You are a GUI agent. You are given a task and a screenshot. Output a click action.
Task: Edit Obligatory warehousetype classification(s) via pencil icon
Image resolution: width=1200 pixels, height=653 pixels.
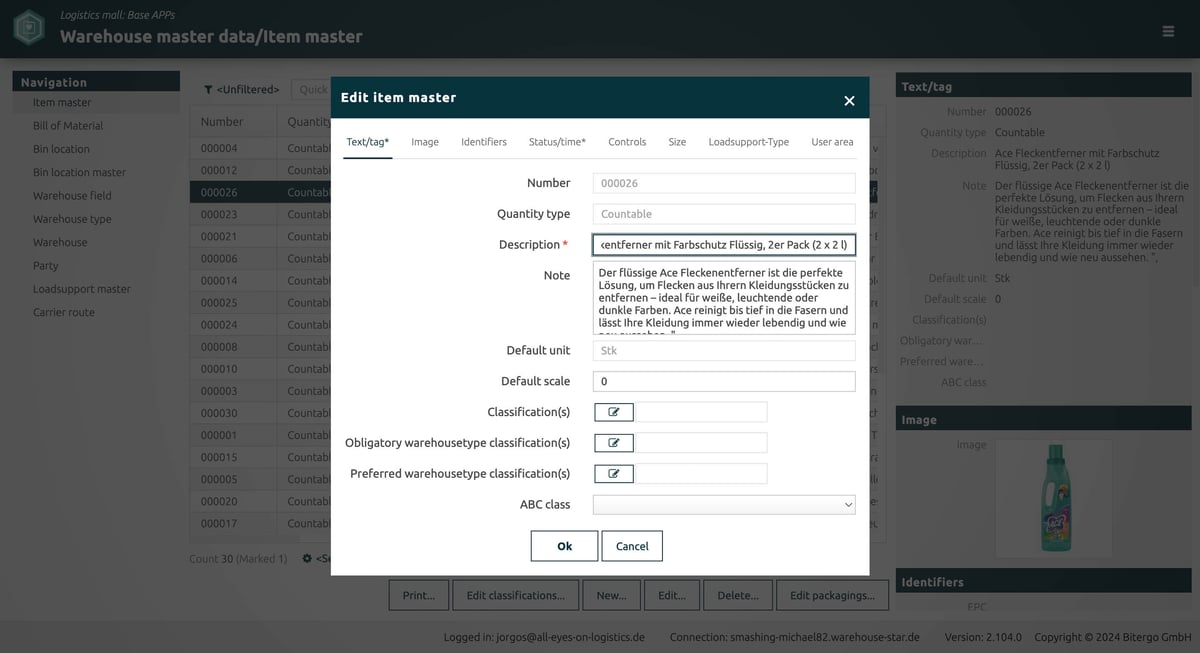(x=614, y=443)
